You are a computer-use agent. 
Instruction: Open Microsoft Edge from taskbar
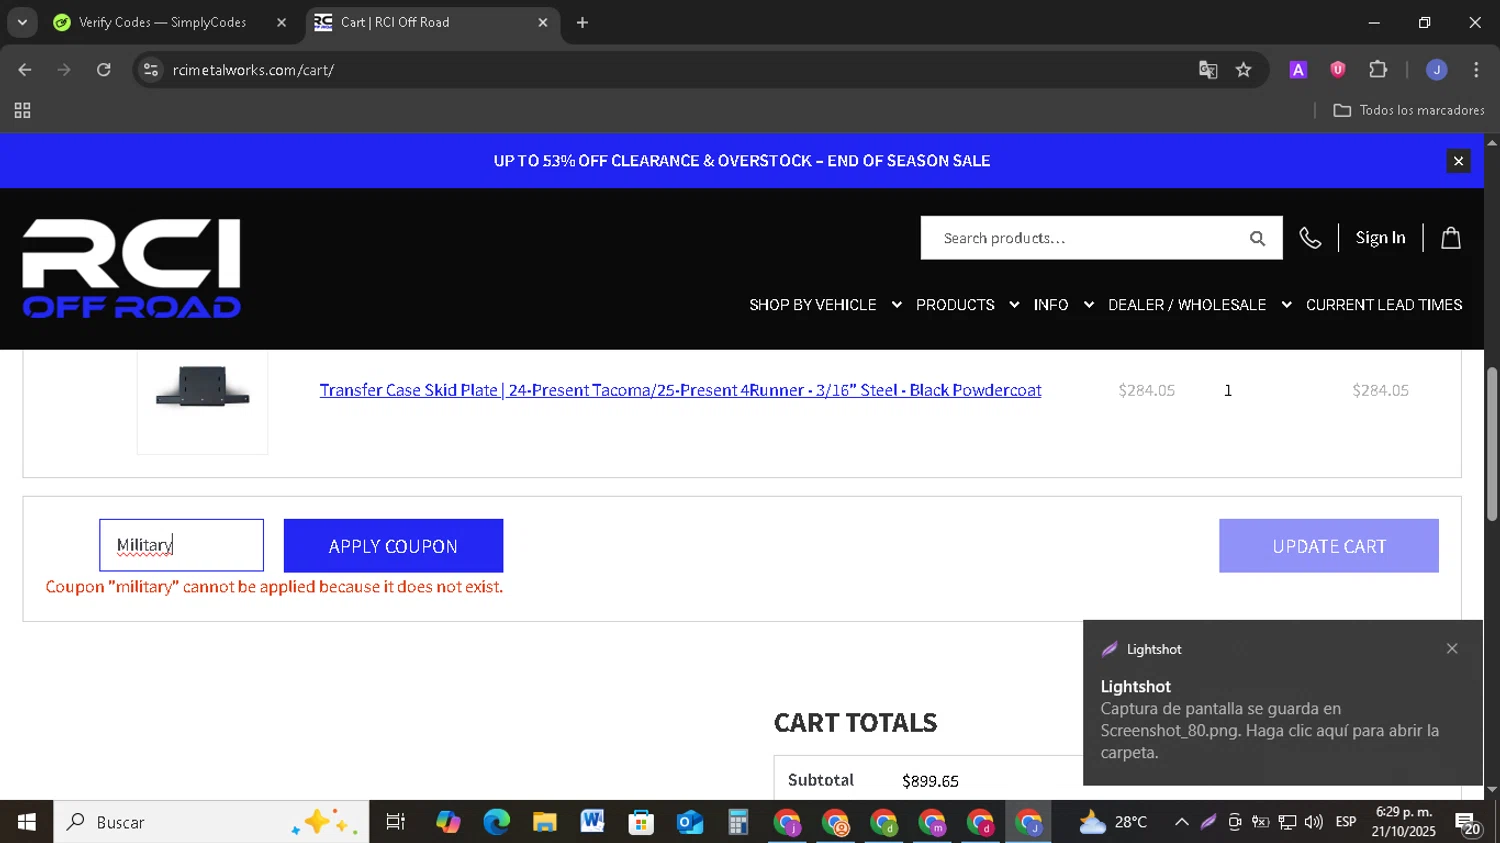[496, 822]
